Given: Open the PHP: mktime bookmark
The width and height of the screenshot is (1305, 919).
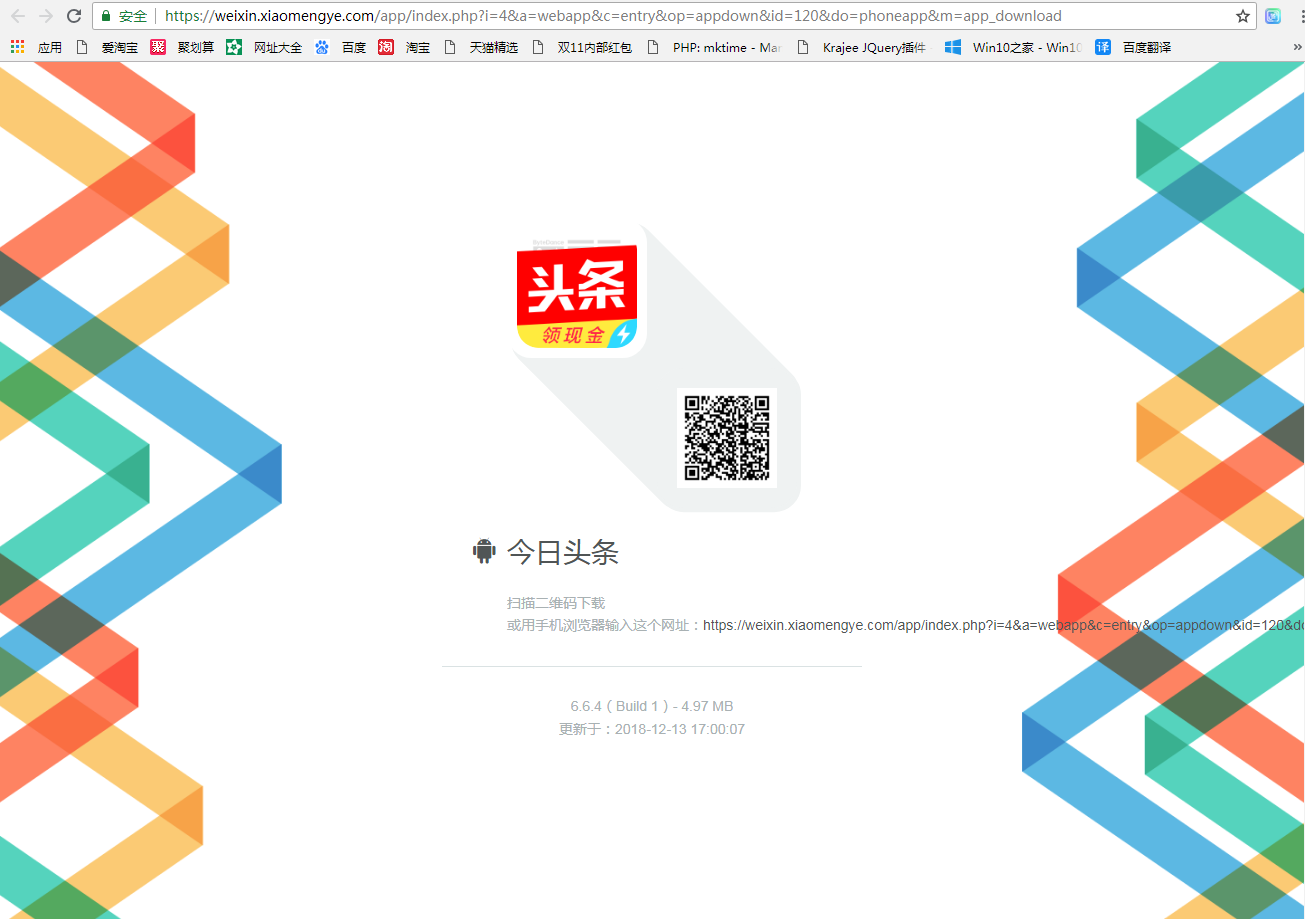Looking at the screenshot, I should pyautogui.click(x=714, y=47).
